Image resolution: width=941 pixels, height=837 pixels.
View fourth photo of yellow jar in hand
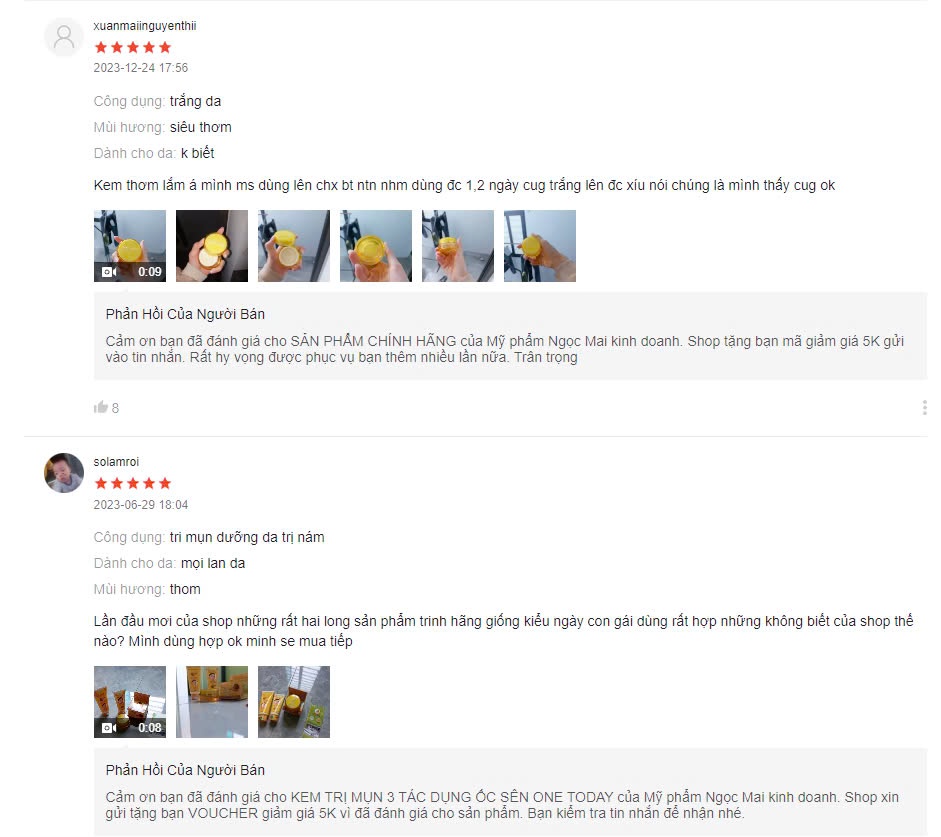click(x=376, y=246)
